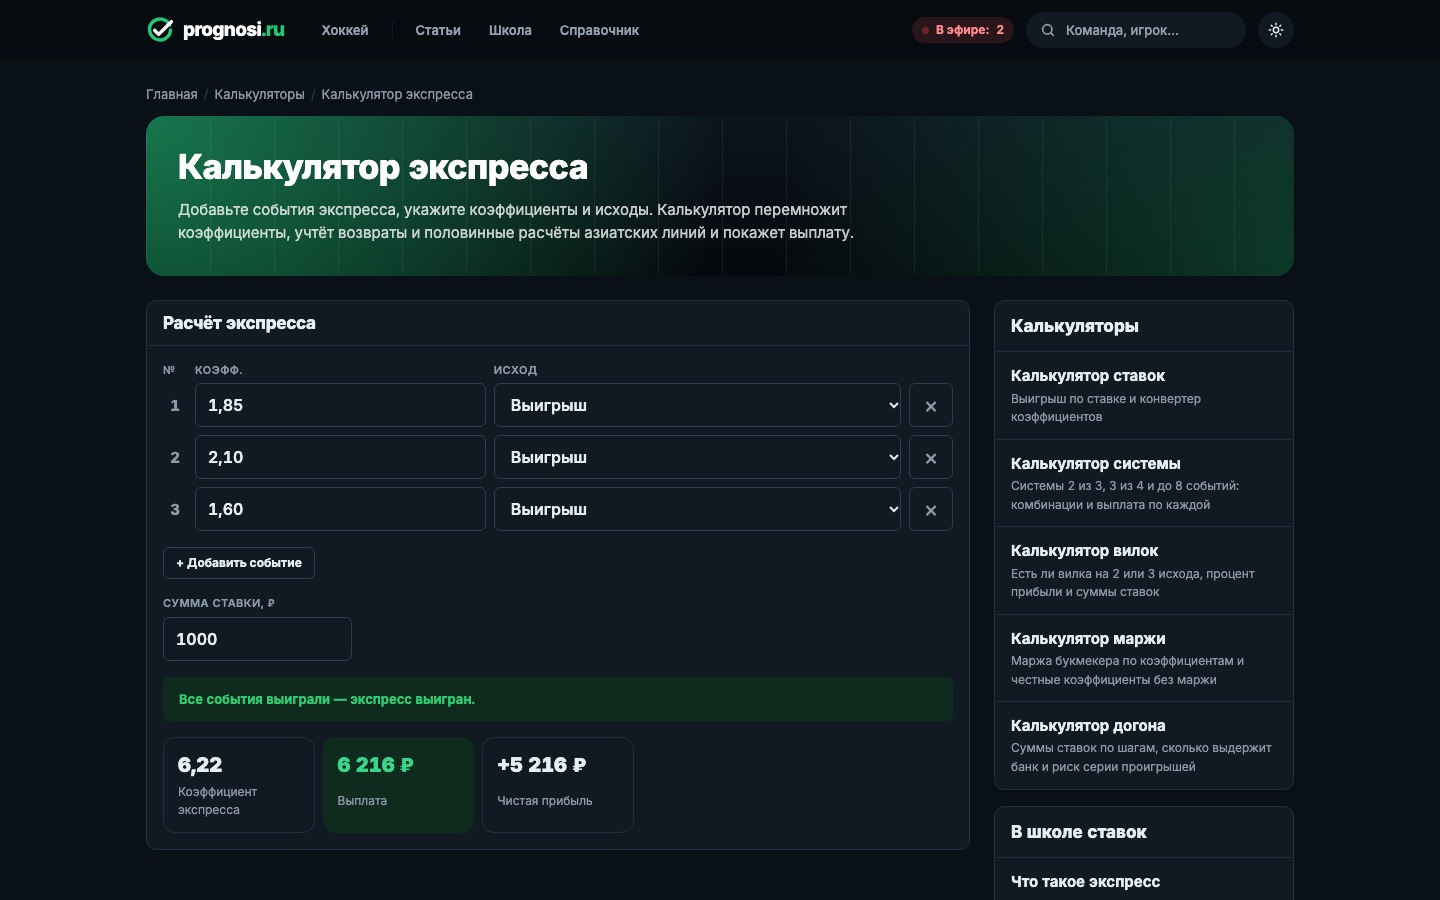Open the Хоккей menu item
This screenshot has height=900, width=1440.
tap(345, 30)
